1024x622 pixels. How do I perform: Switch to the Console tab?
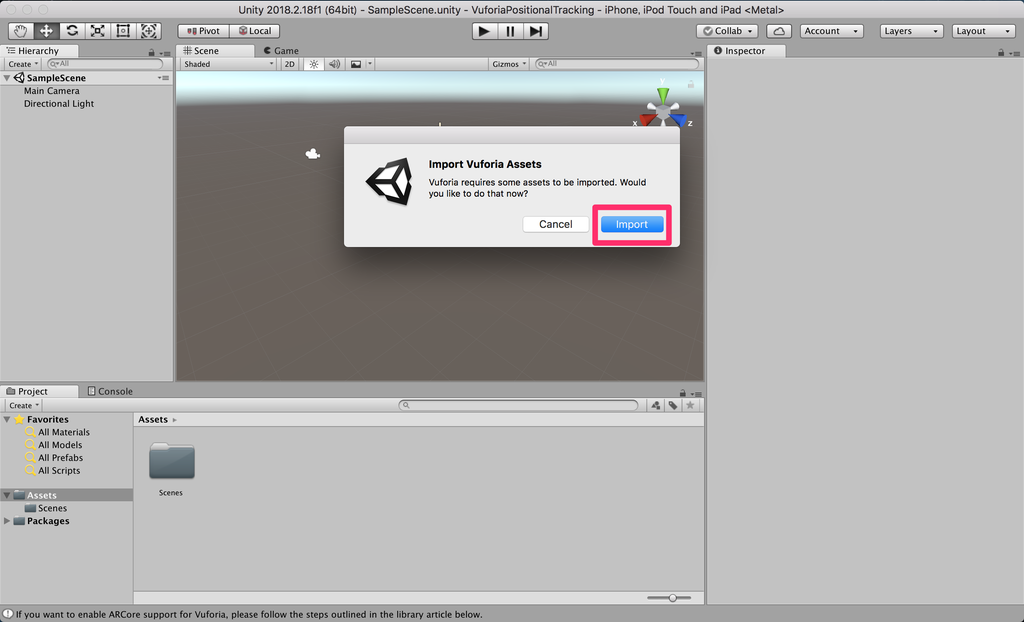(x=110, y=391)
